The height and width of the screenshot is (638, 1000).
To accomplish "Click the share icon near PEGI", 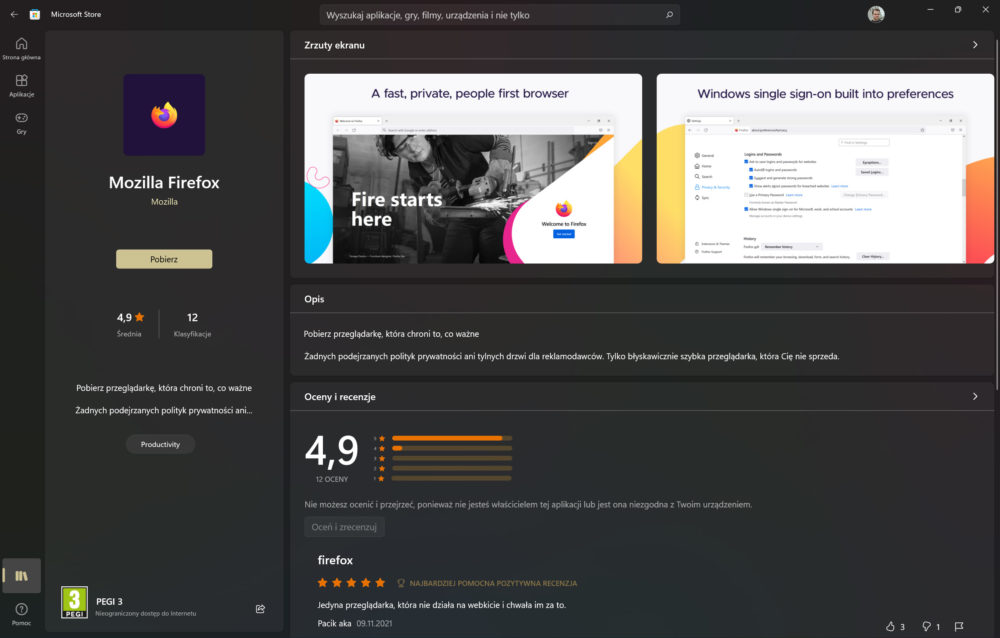I will 260,609.
